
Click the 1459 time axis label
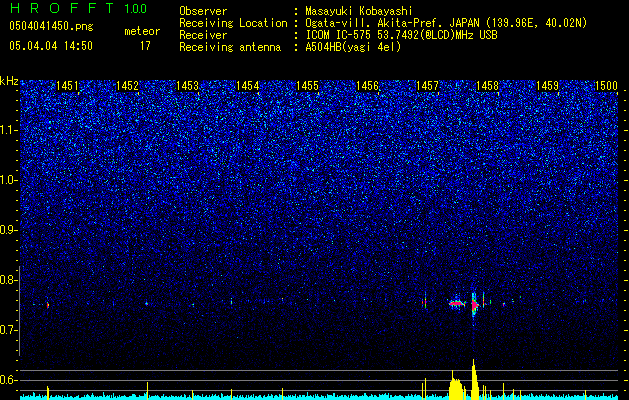coord(547,85)
